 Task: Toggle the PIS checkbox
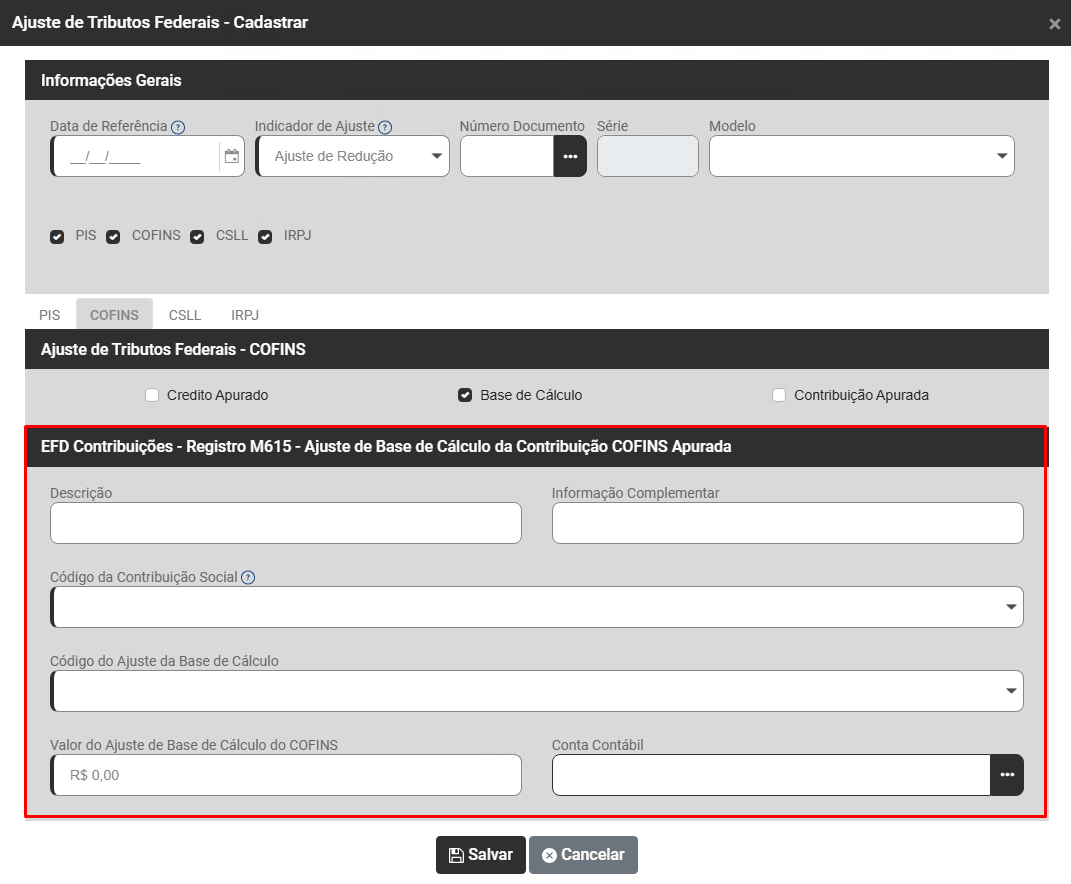(57, 236)
